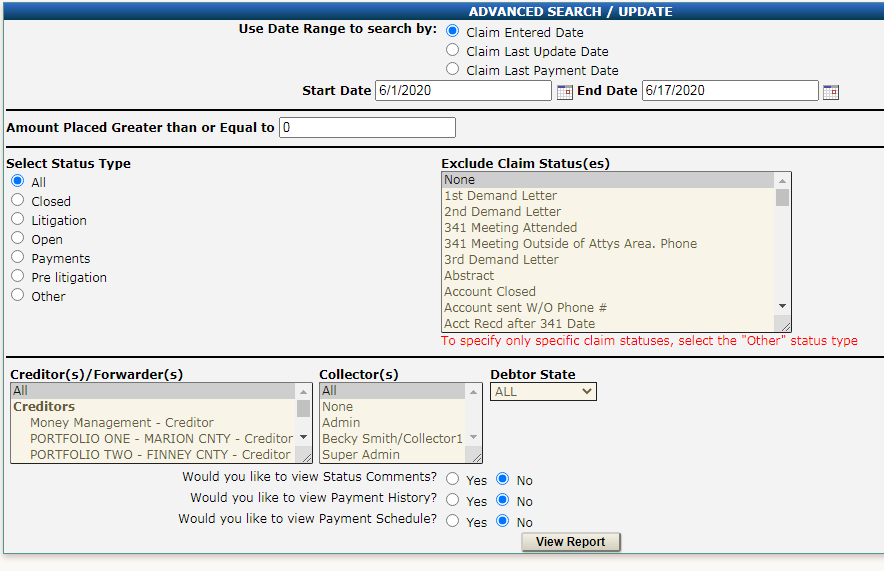Choose the Open status type radio
Screen dimensions: 884x571
17,238
